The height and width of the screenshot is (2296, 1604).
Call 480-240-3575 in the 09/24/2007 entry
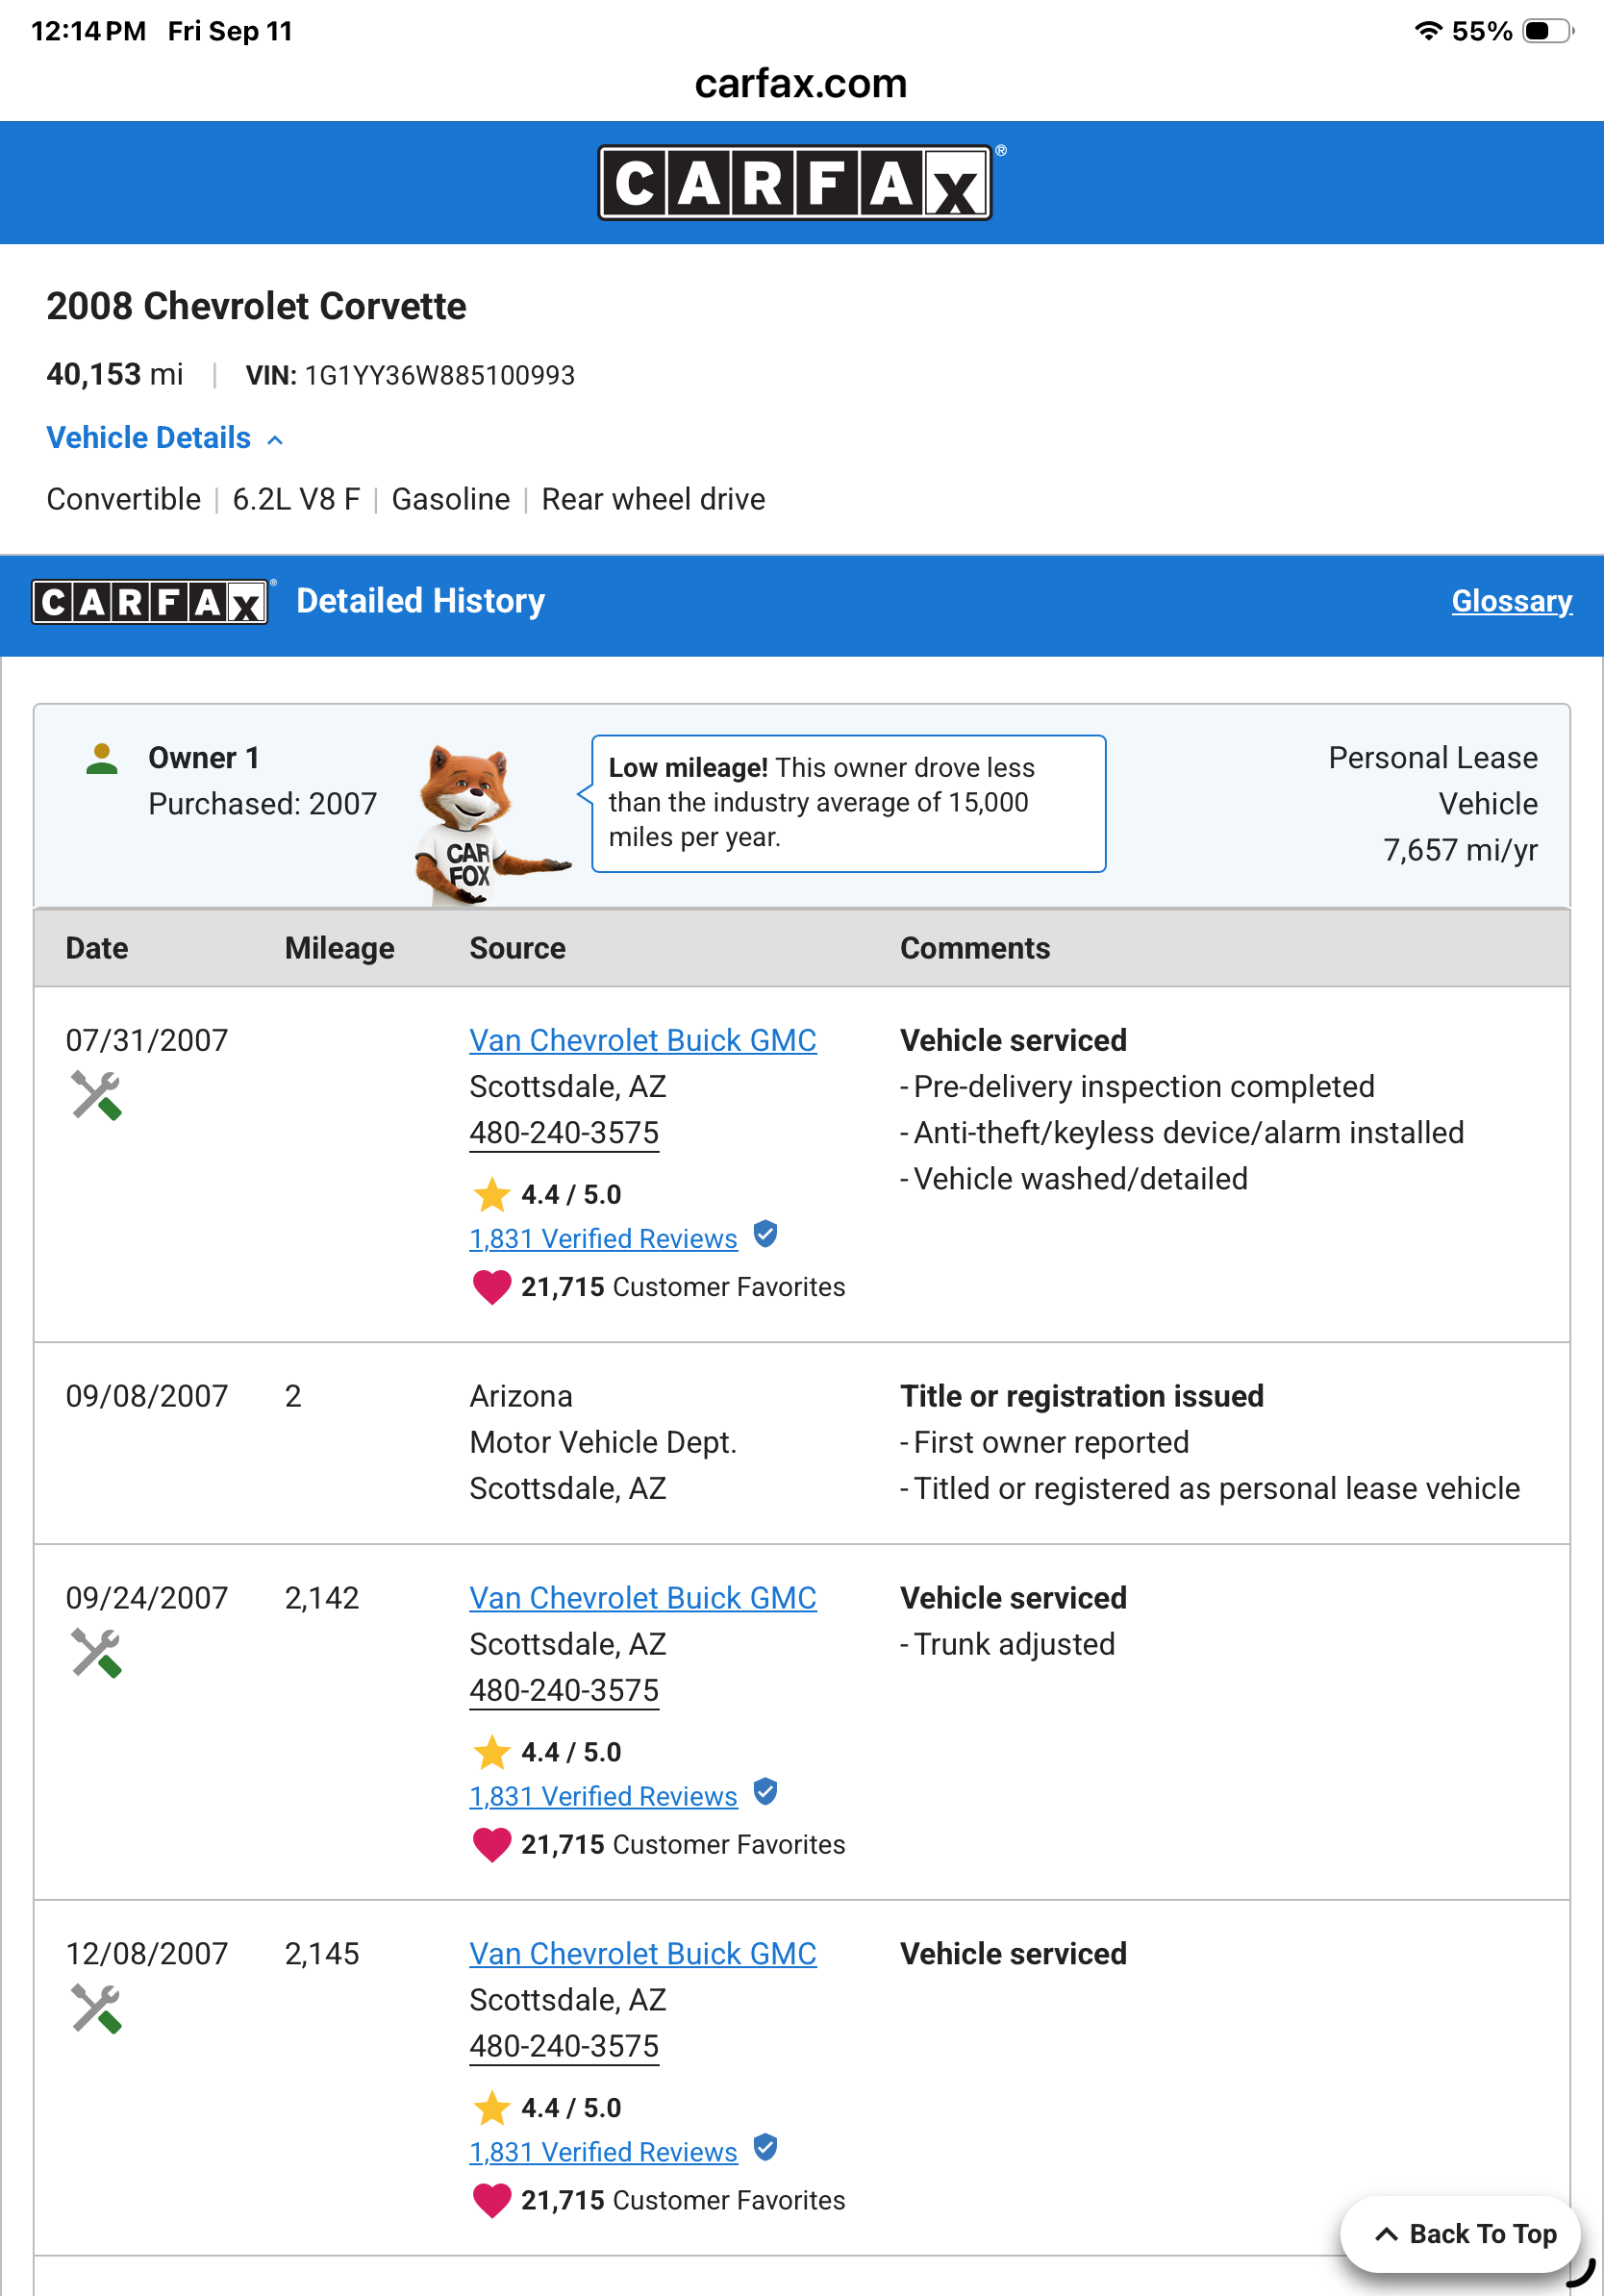[x=564, y=1691]
